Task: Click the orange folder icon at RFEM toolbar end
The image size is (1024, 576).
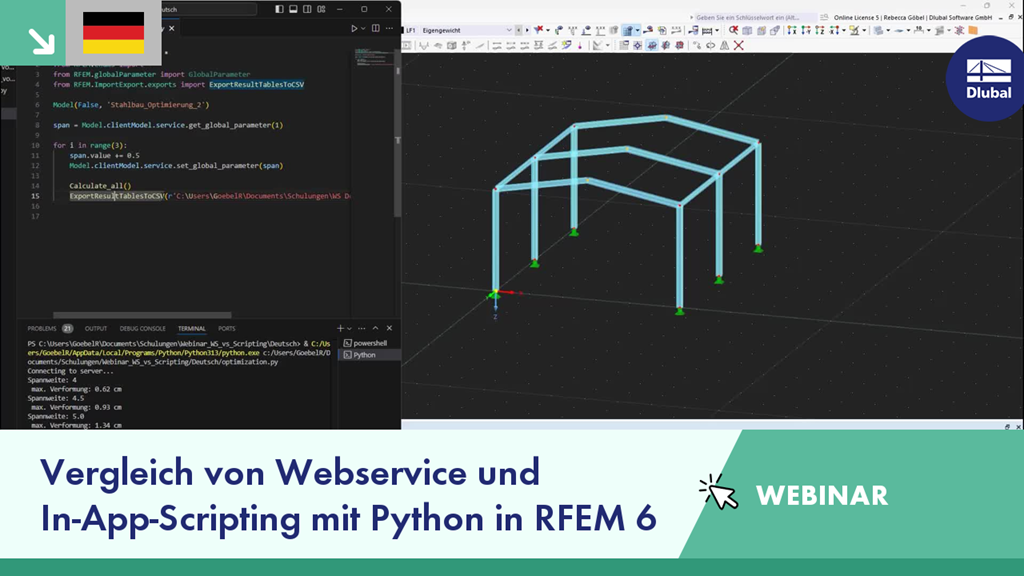Action: 973,30
